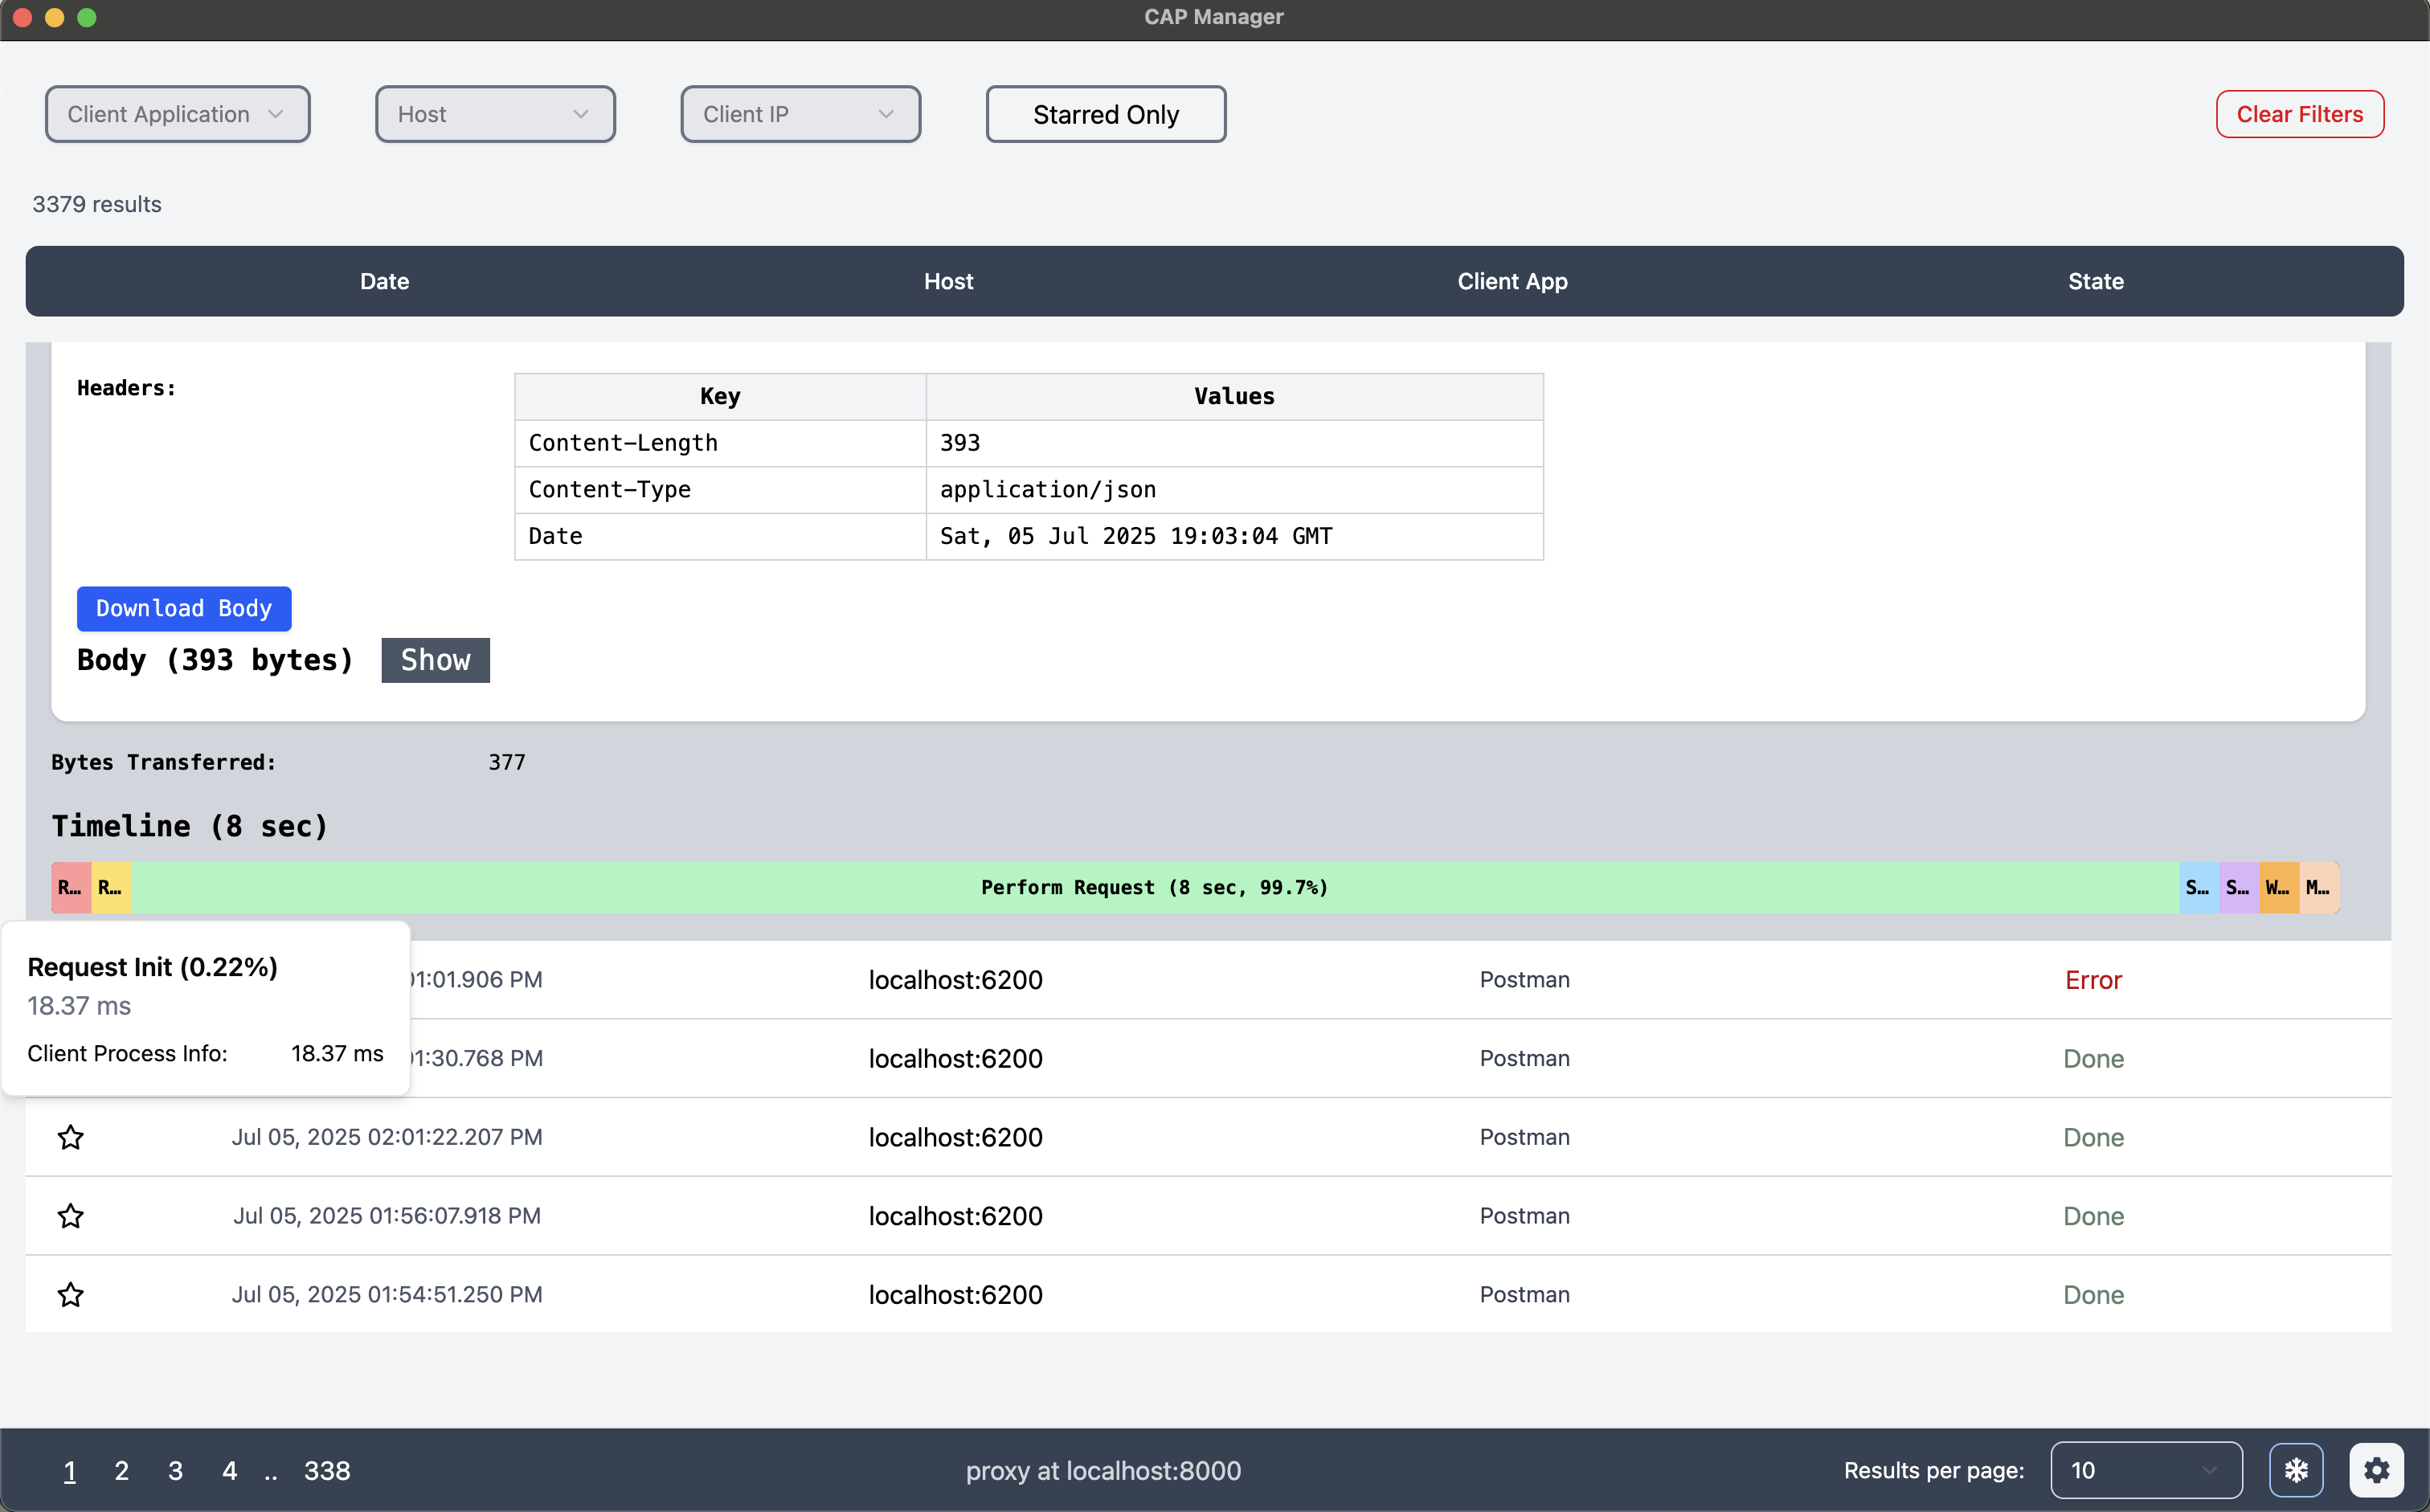Star the 02:01:22.207 PM request
The width and height of the screenshot is (2430, 1512).
(x=70, y=1137)
